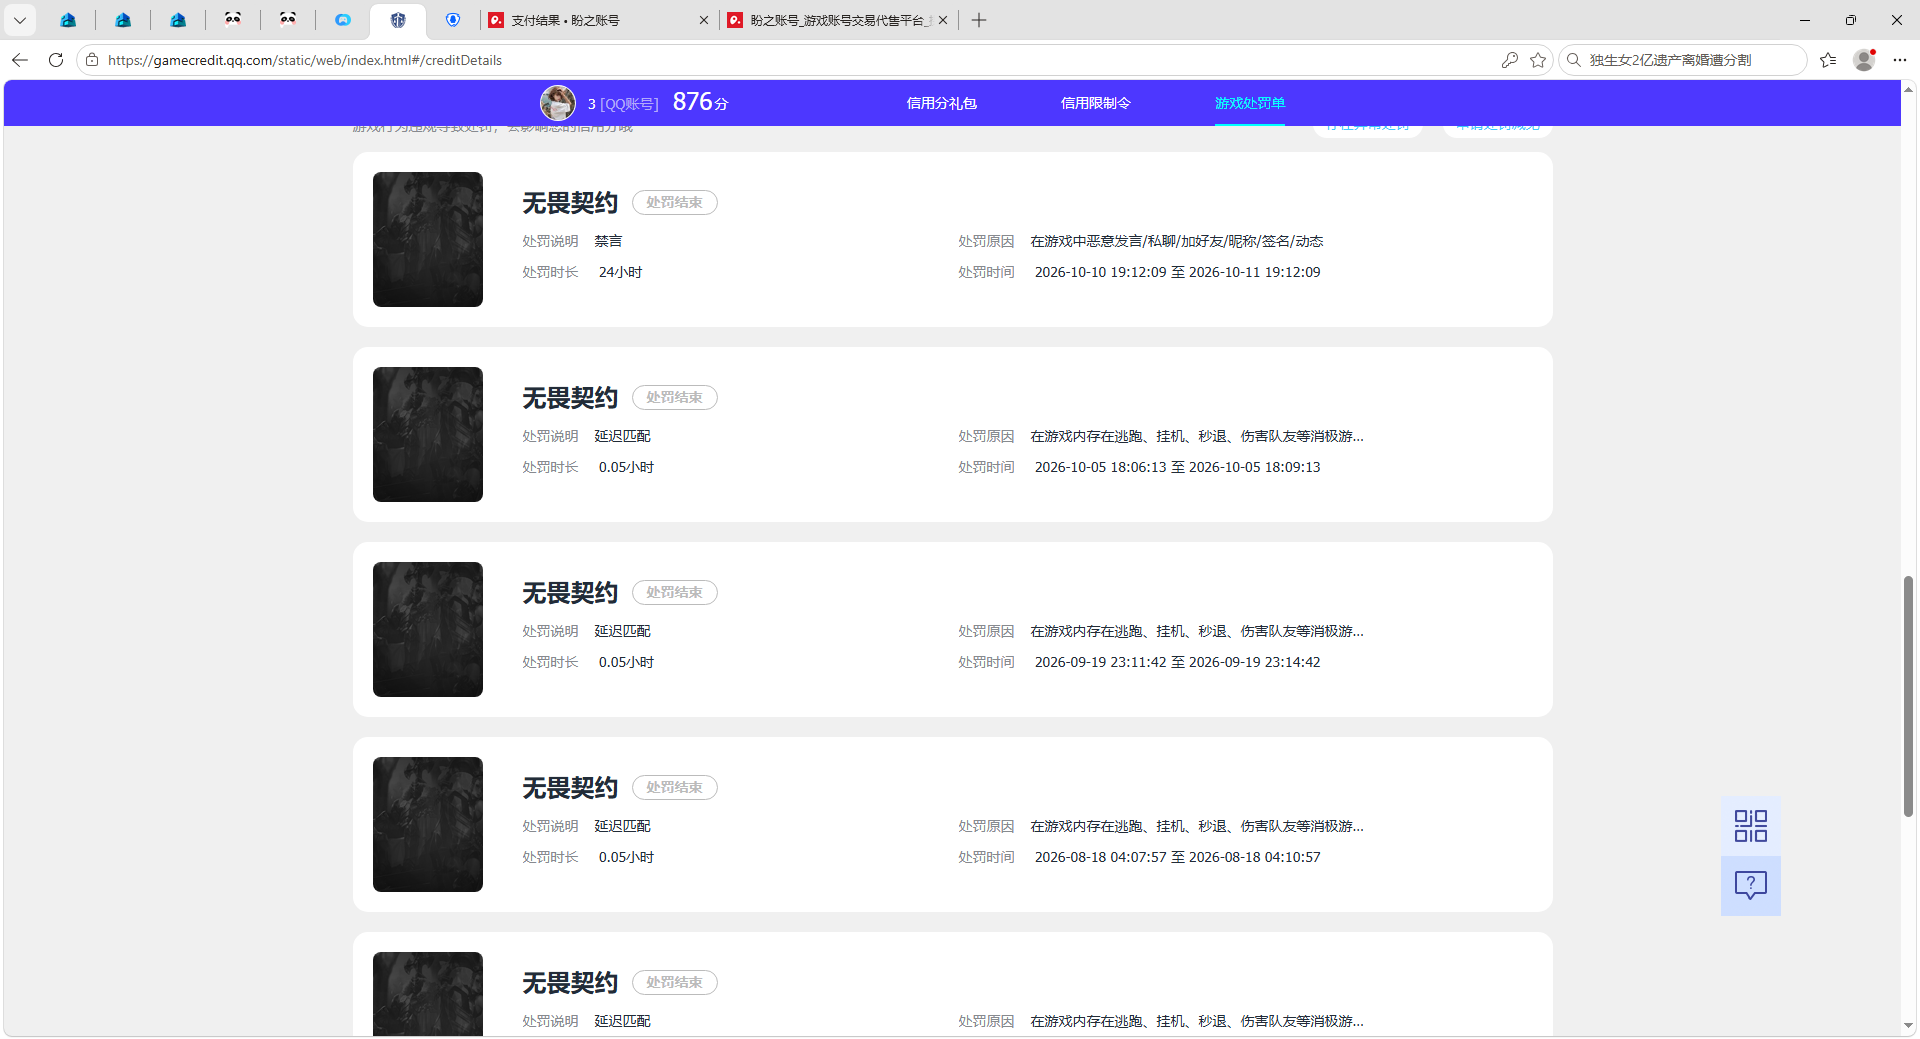Click the magnifier icon in the search box
The height and width of the screenshot is (1039, 1920).
pyautogui.click(x=1574, y=60)
